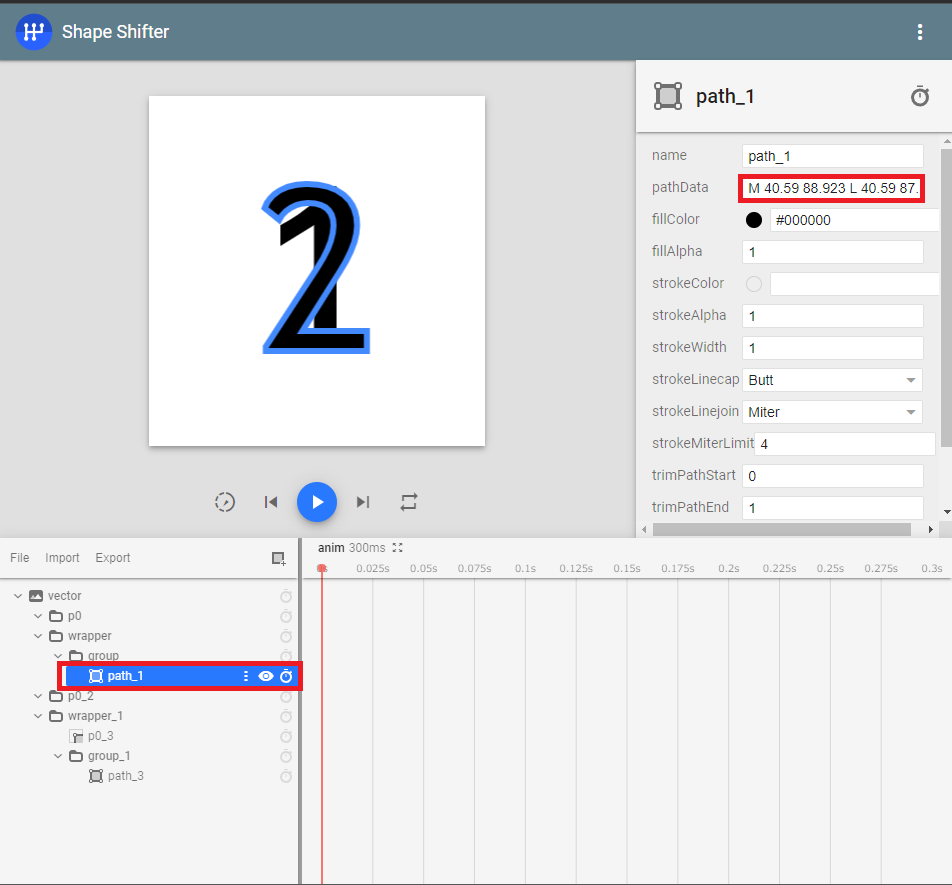Click the 0.15s mark on timeline ruler
The height and width of the screenshot is (885, 952).
pos(627,568)
